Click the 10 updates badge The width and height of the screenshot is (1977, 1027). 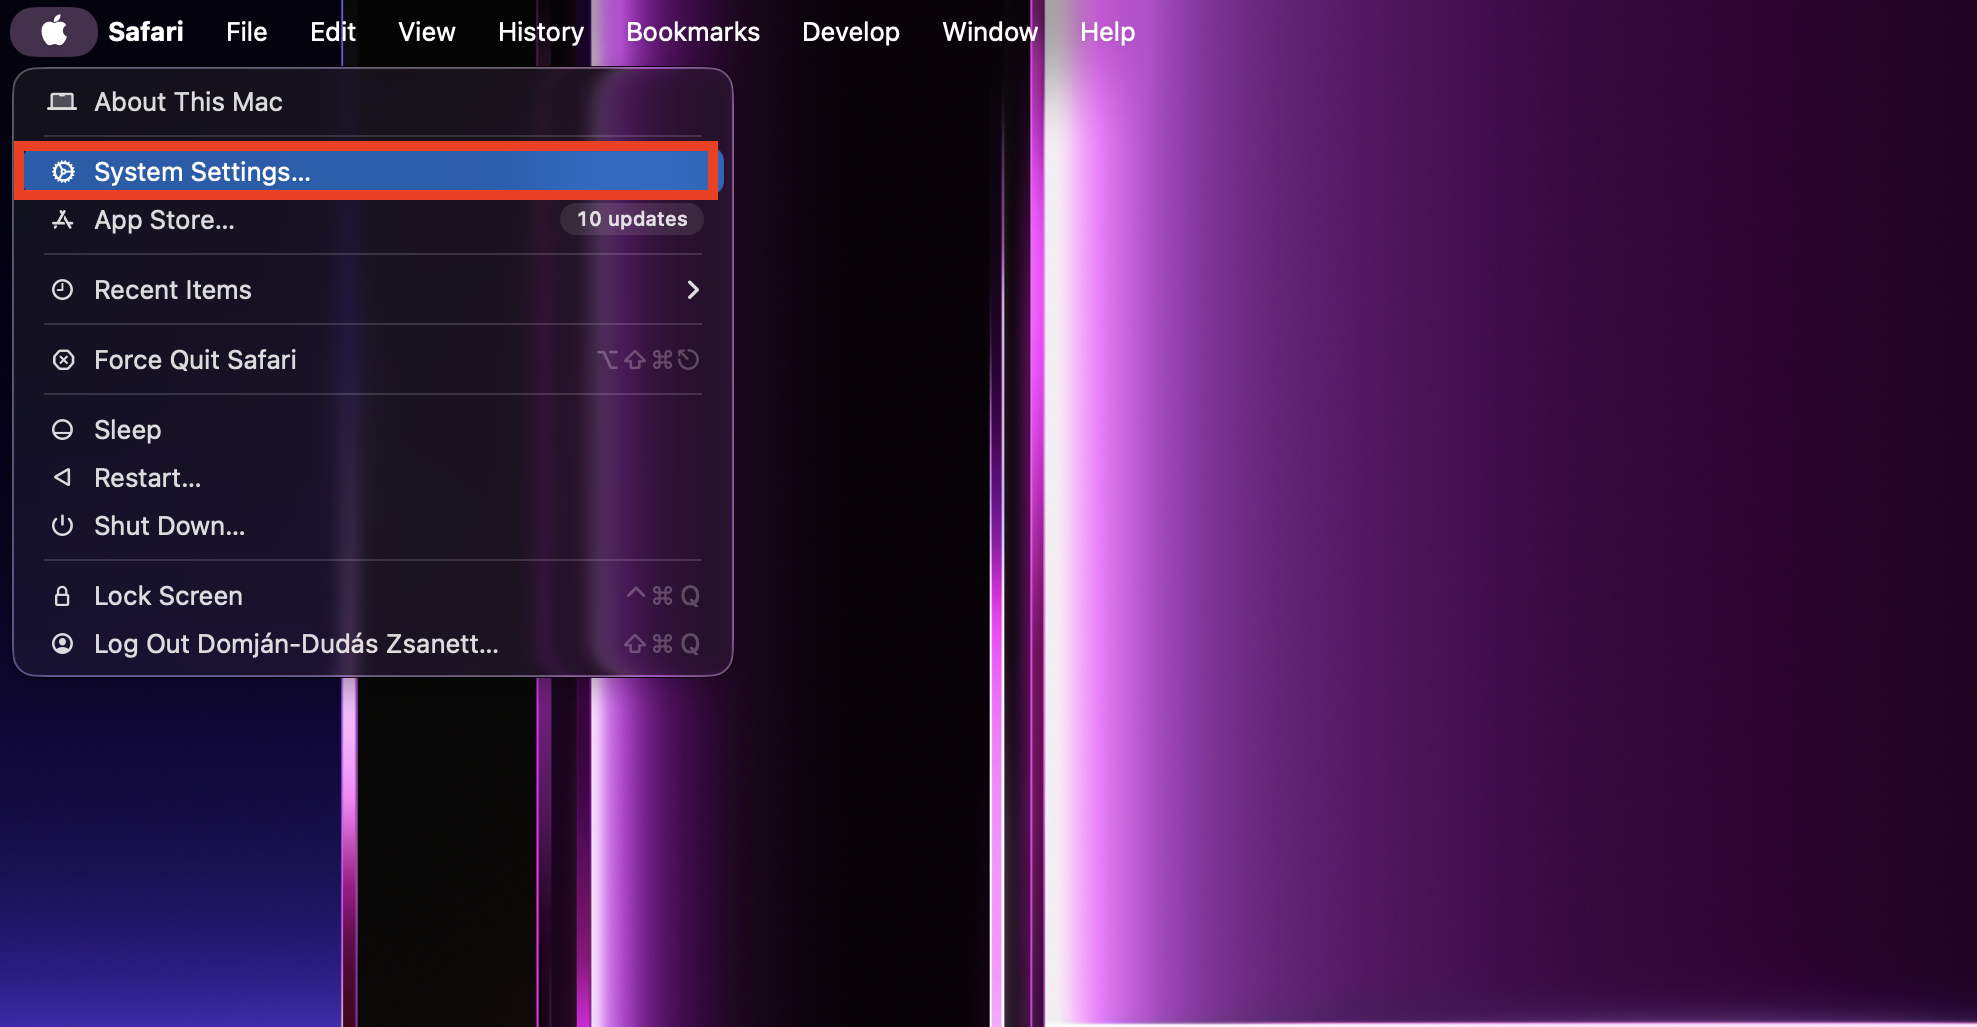[x=632, y=219]
